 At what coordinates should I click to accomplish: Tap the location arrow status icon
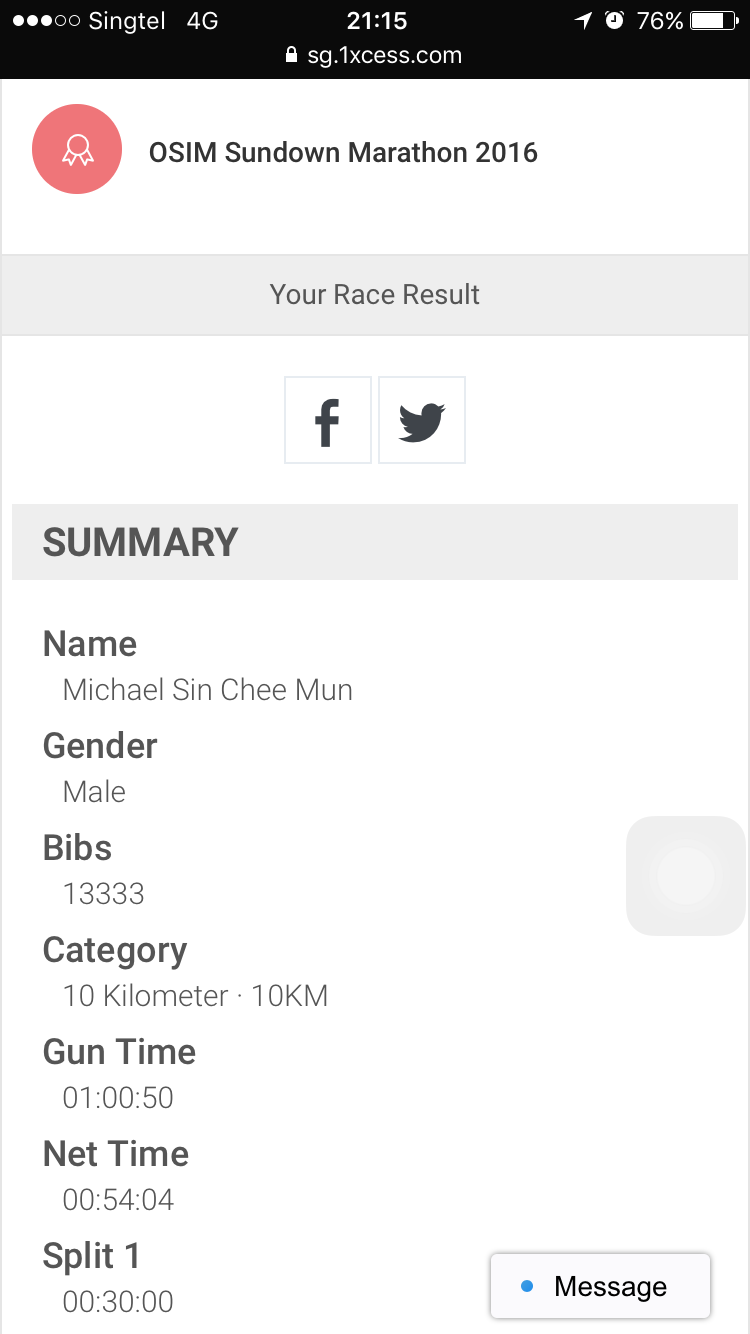(x=583, y=21)
